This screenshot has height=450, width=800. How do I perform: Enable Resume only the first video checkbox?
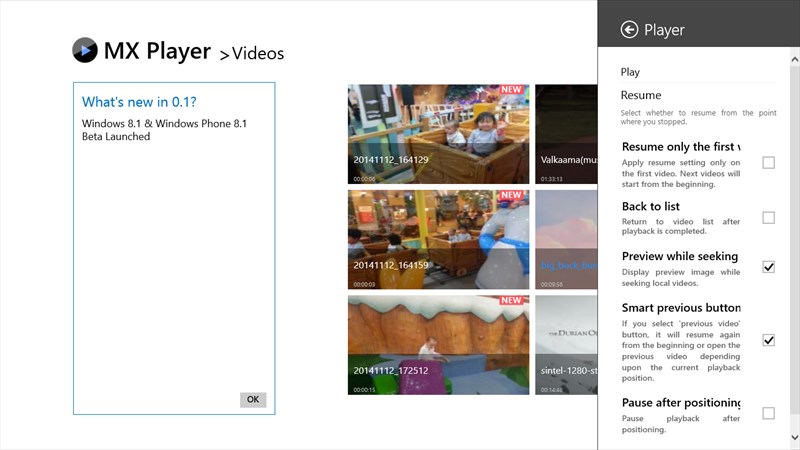point(768,163)
